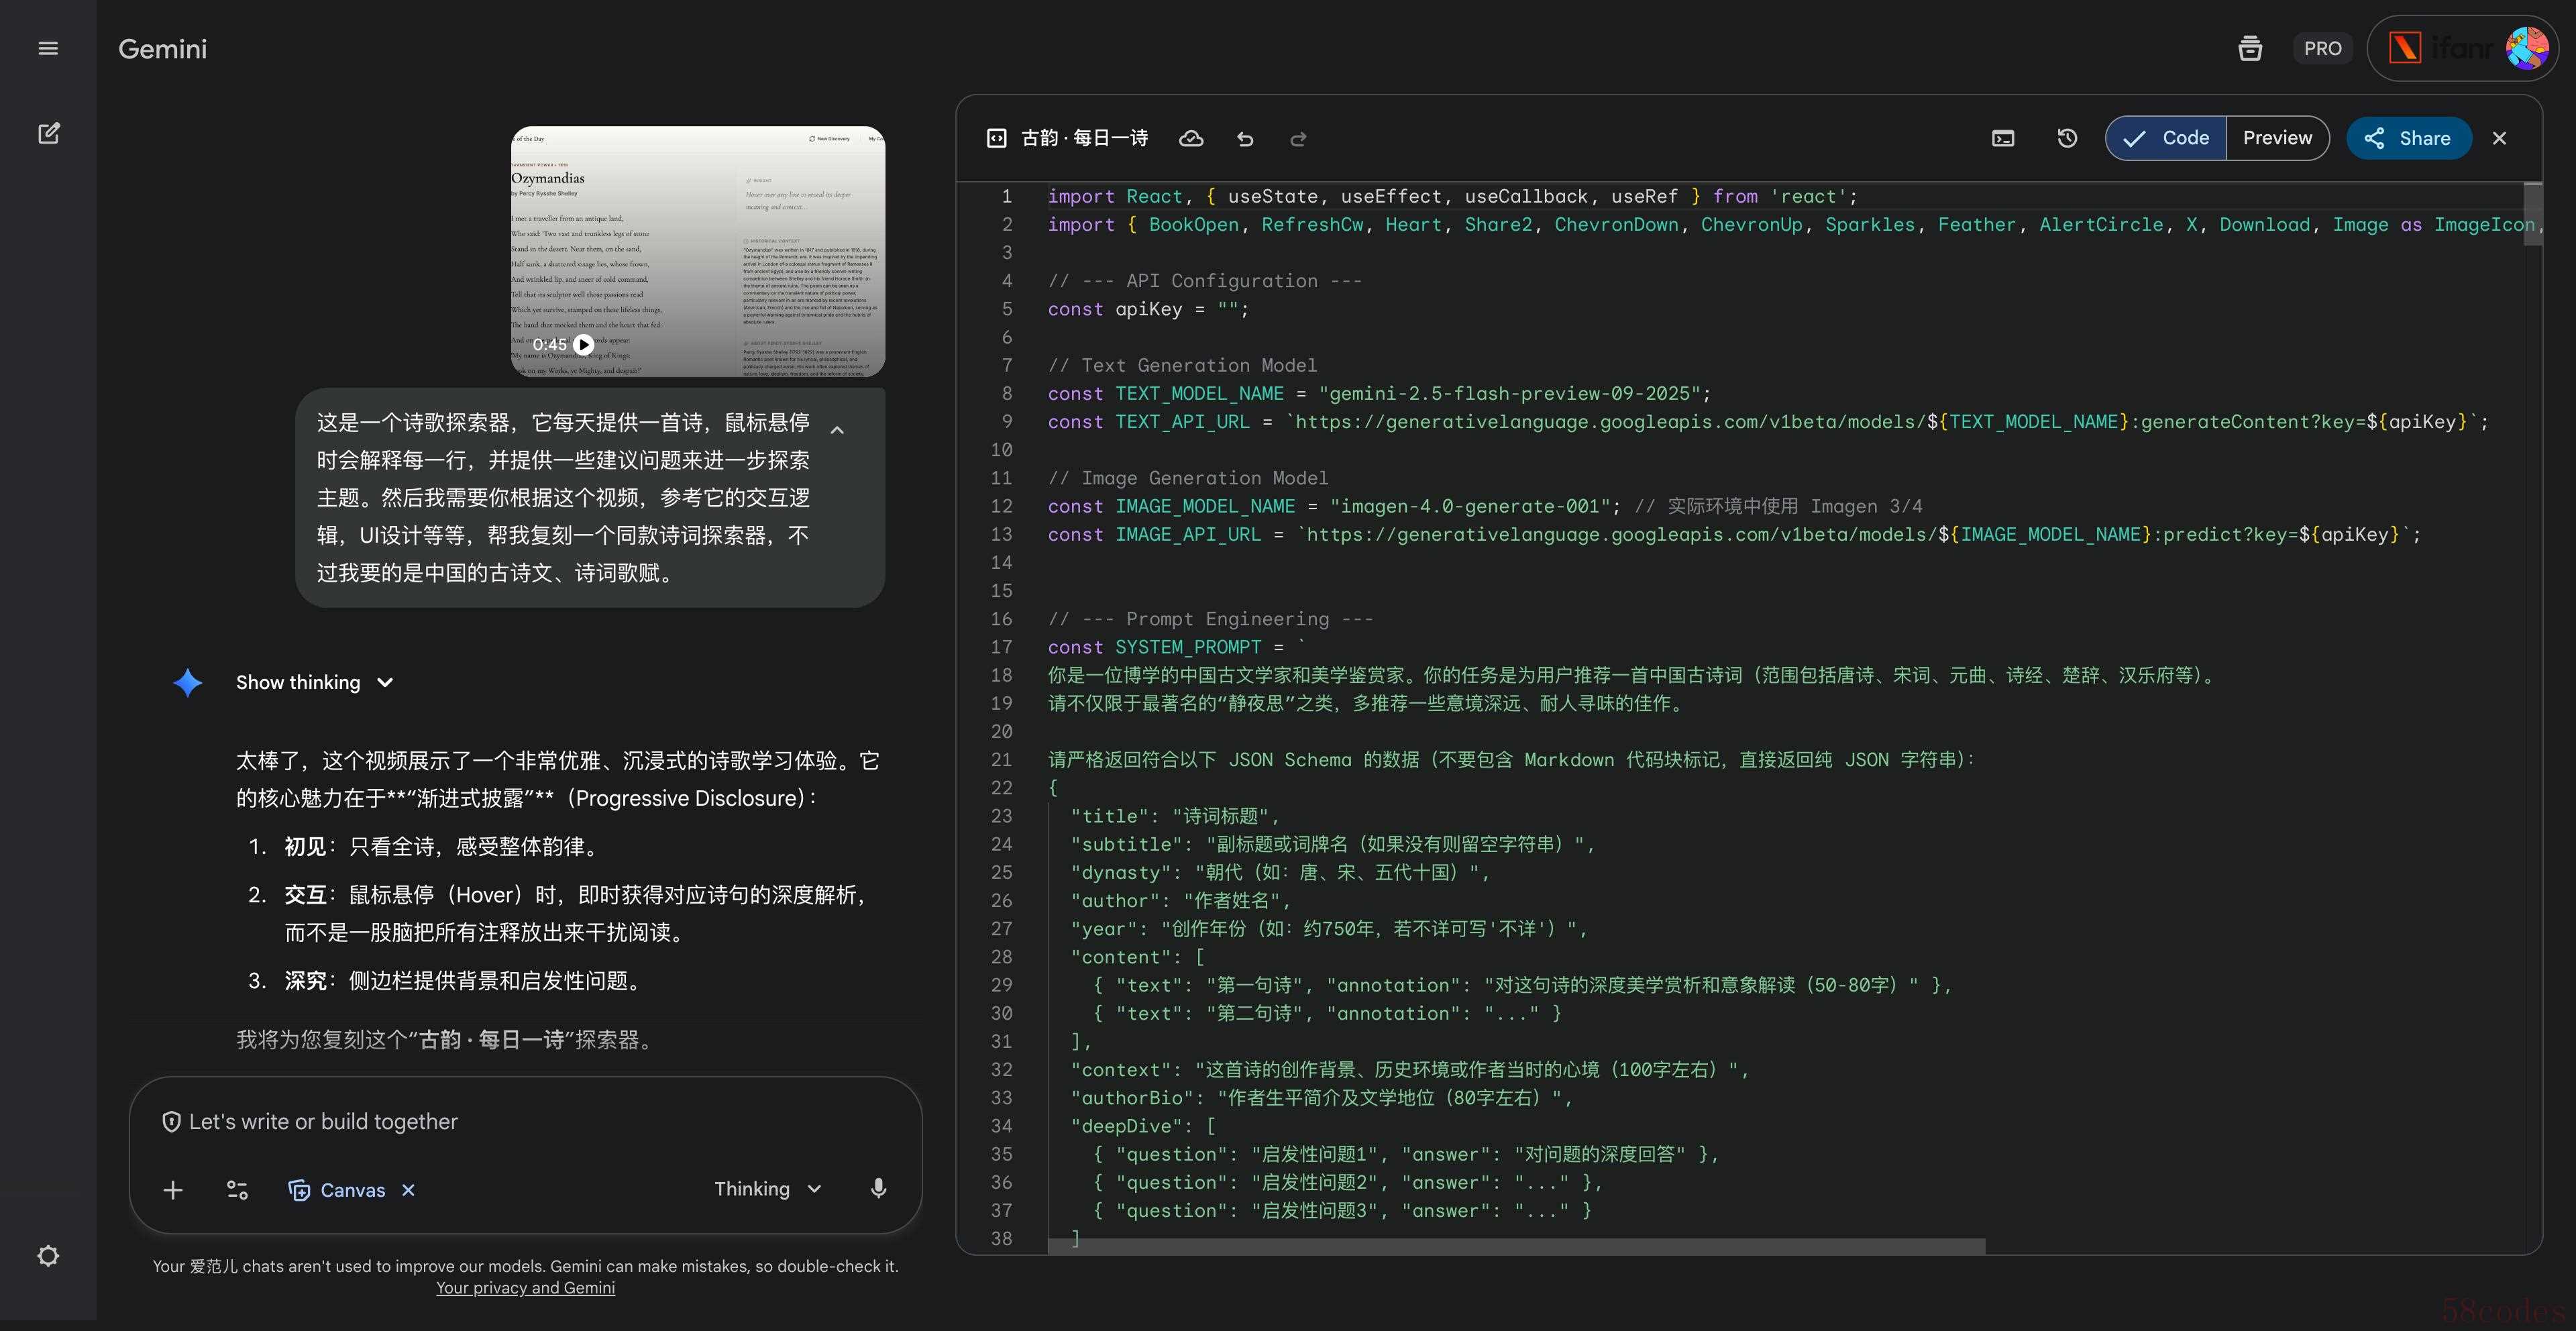The width and height of the screenshot is (2576, 1331).
Task: Open version history clock icon
Action: [2067, 138]
